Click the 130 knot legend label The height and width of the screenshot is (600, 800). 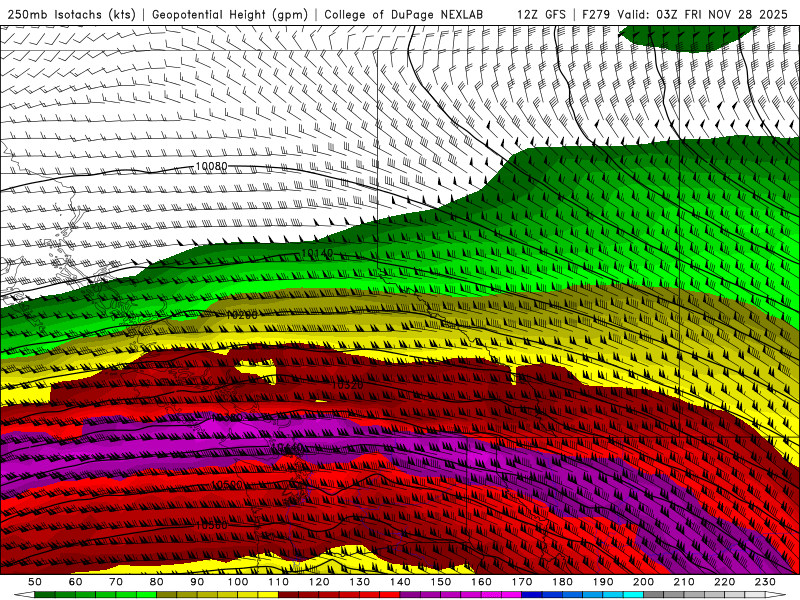tap(360, 582)
